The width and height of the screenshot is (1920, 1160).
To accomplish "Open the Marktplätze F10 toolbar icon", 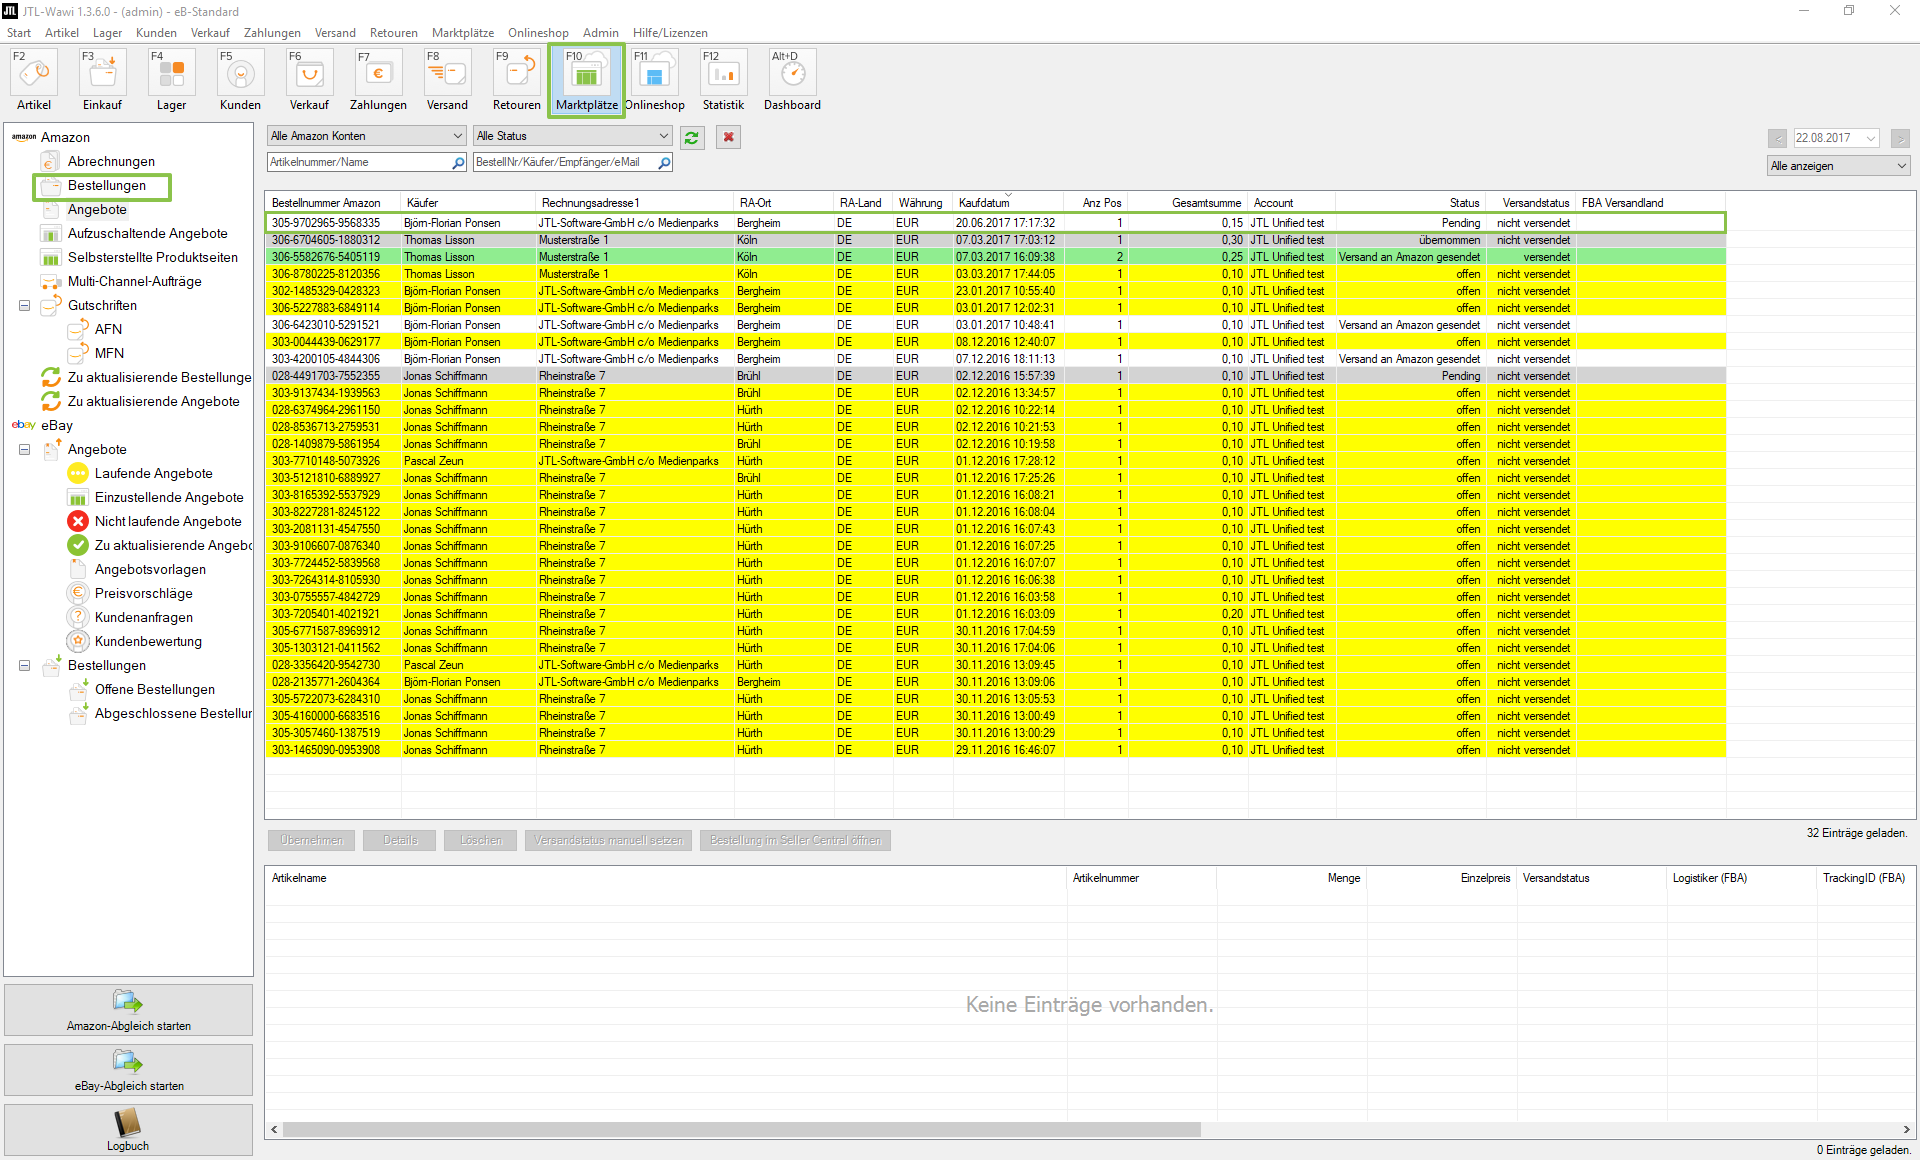I will pos(587,80).
